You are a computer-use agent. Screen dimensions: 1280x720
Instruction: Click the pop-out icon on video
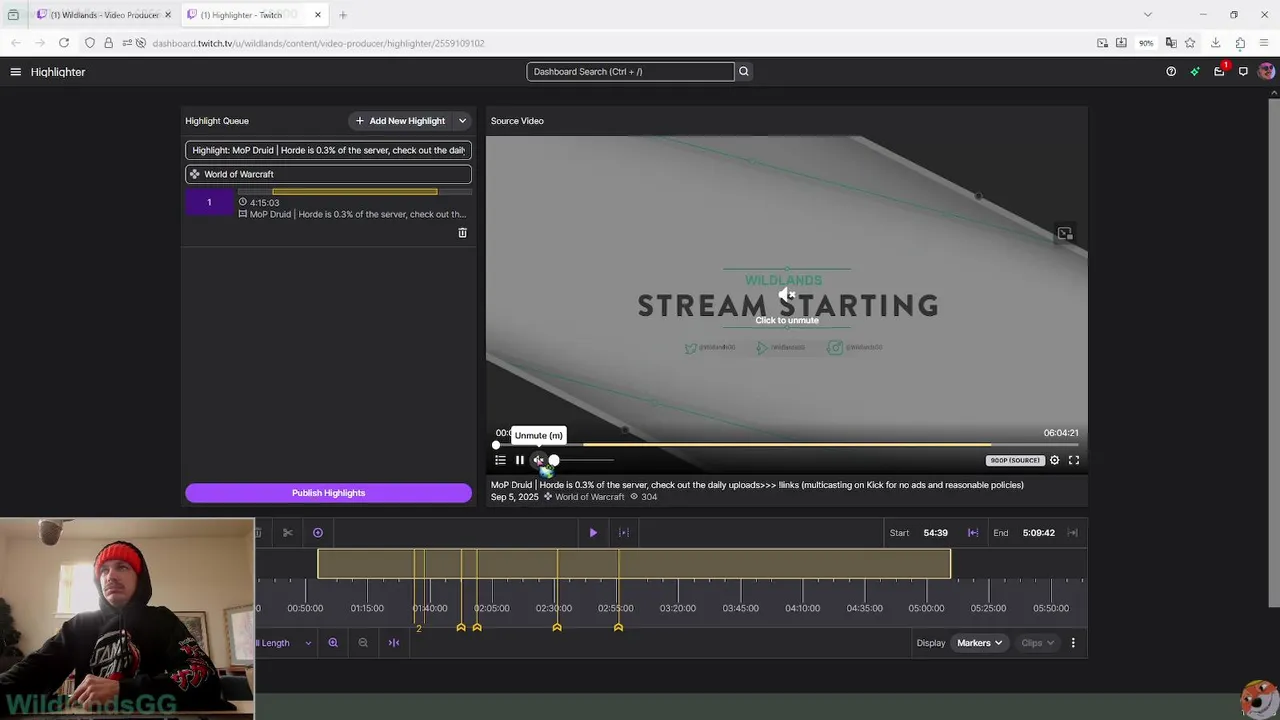pos(1065,234)
